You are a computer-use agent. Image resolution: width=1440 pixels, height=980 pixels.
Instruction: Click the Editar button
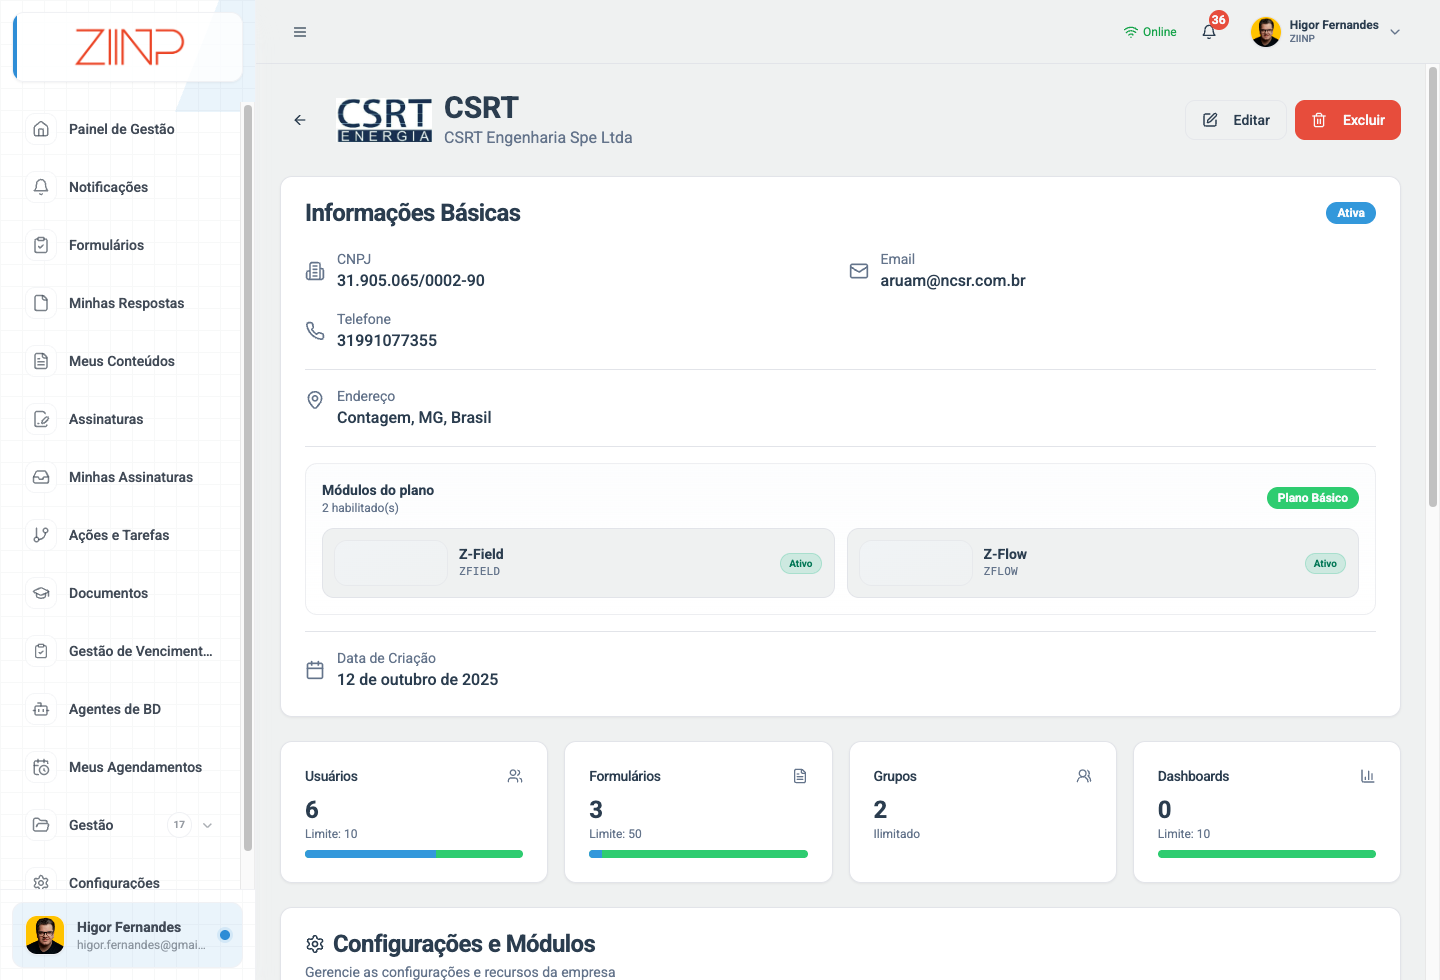point(1236,120)
